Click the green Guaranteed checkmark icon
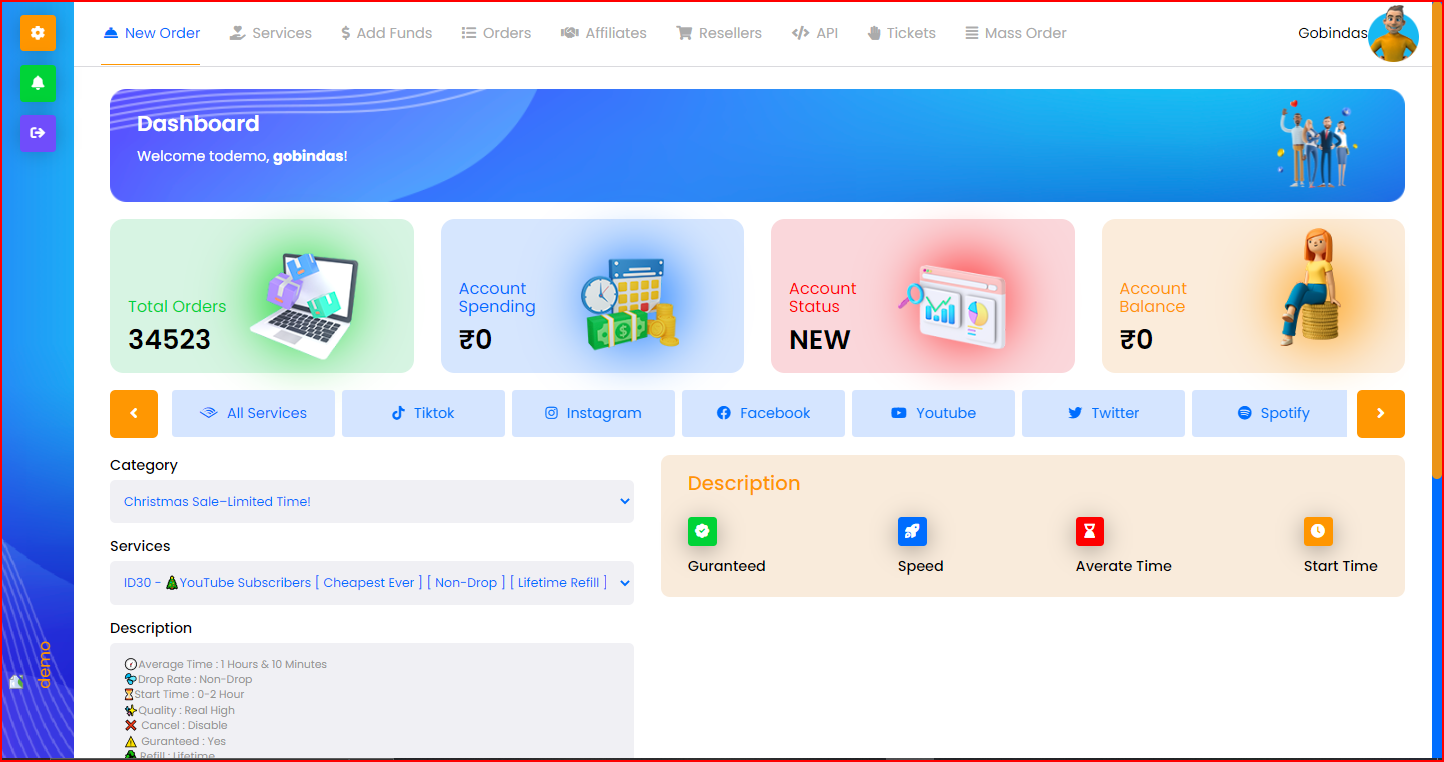The height and width of the screenshot is (762, 1444). [702, 531]
